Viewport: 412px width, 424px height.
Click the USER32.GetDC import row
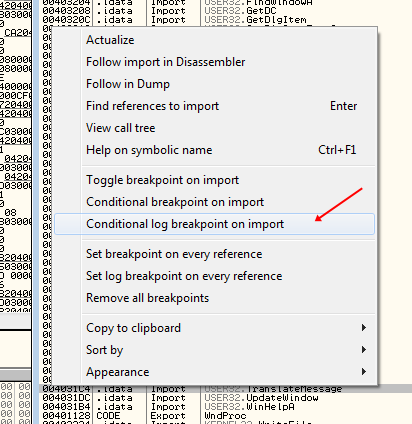point(225,11)
